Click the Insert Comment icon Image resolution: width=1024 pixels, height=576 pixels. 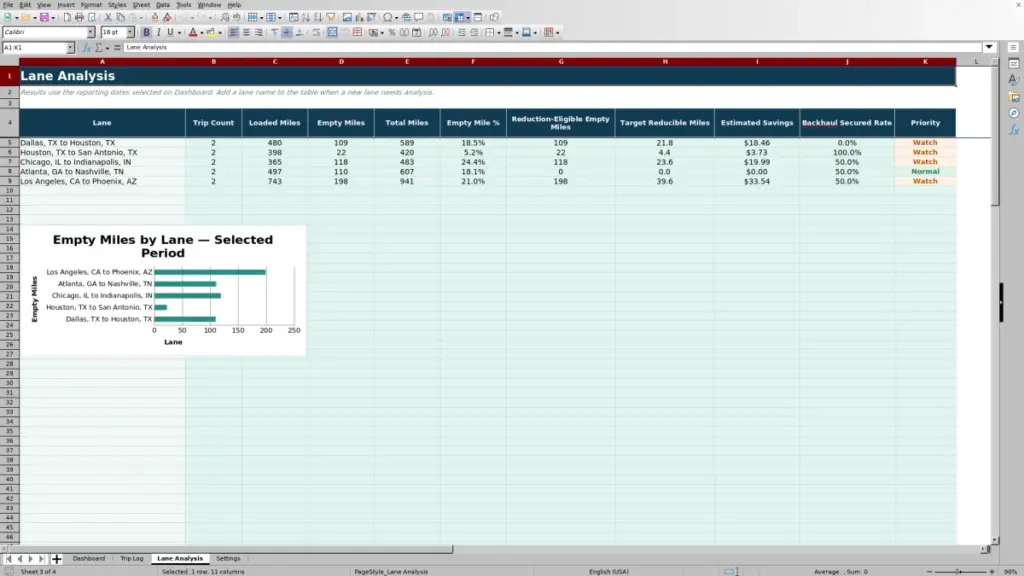click(419, 18)
